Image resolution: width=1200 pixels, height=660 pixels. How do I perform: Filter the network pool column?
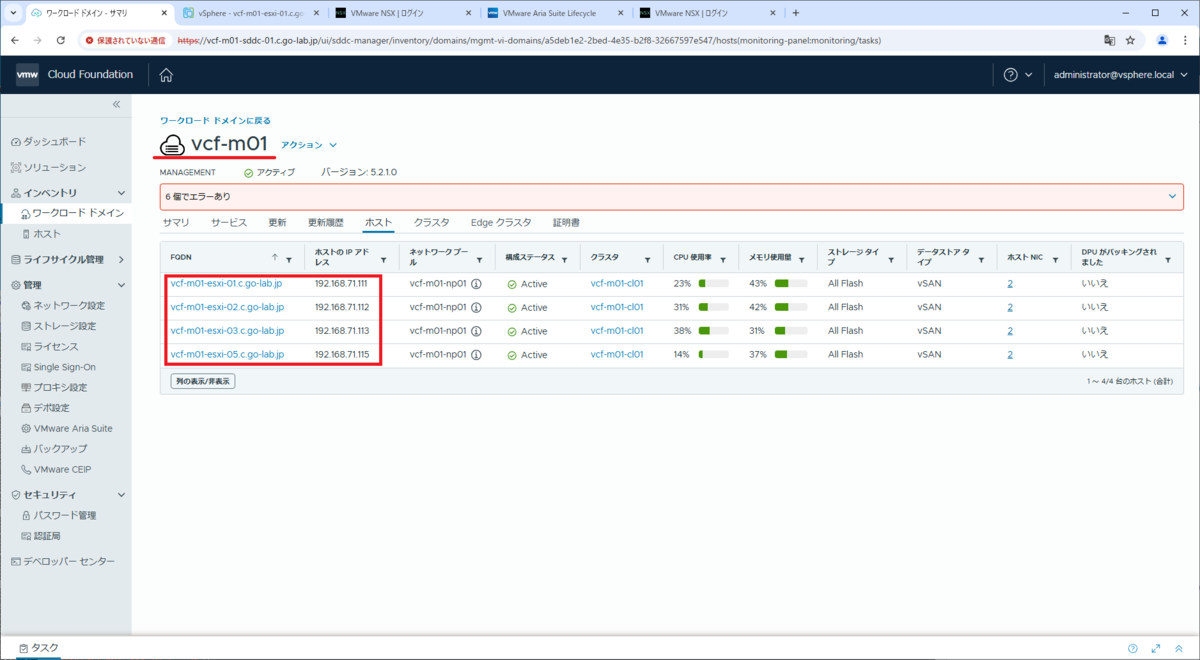pyautogui.click(x=479, y=258)
